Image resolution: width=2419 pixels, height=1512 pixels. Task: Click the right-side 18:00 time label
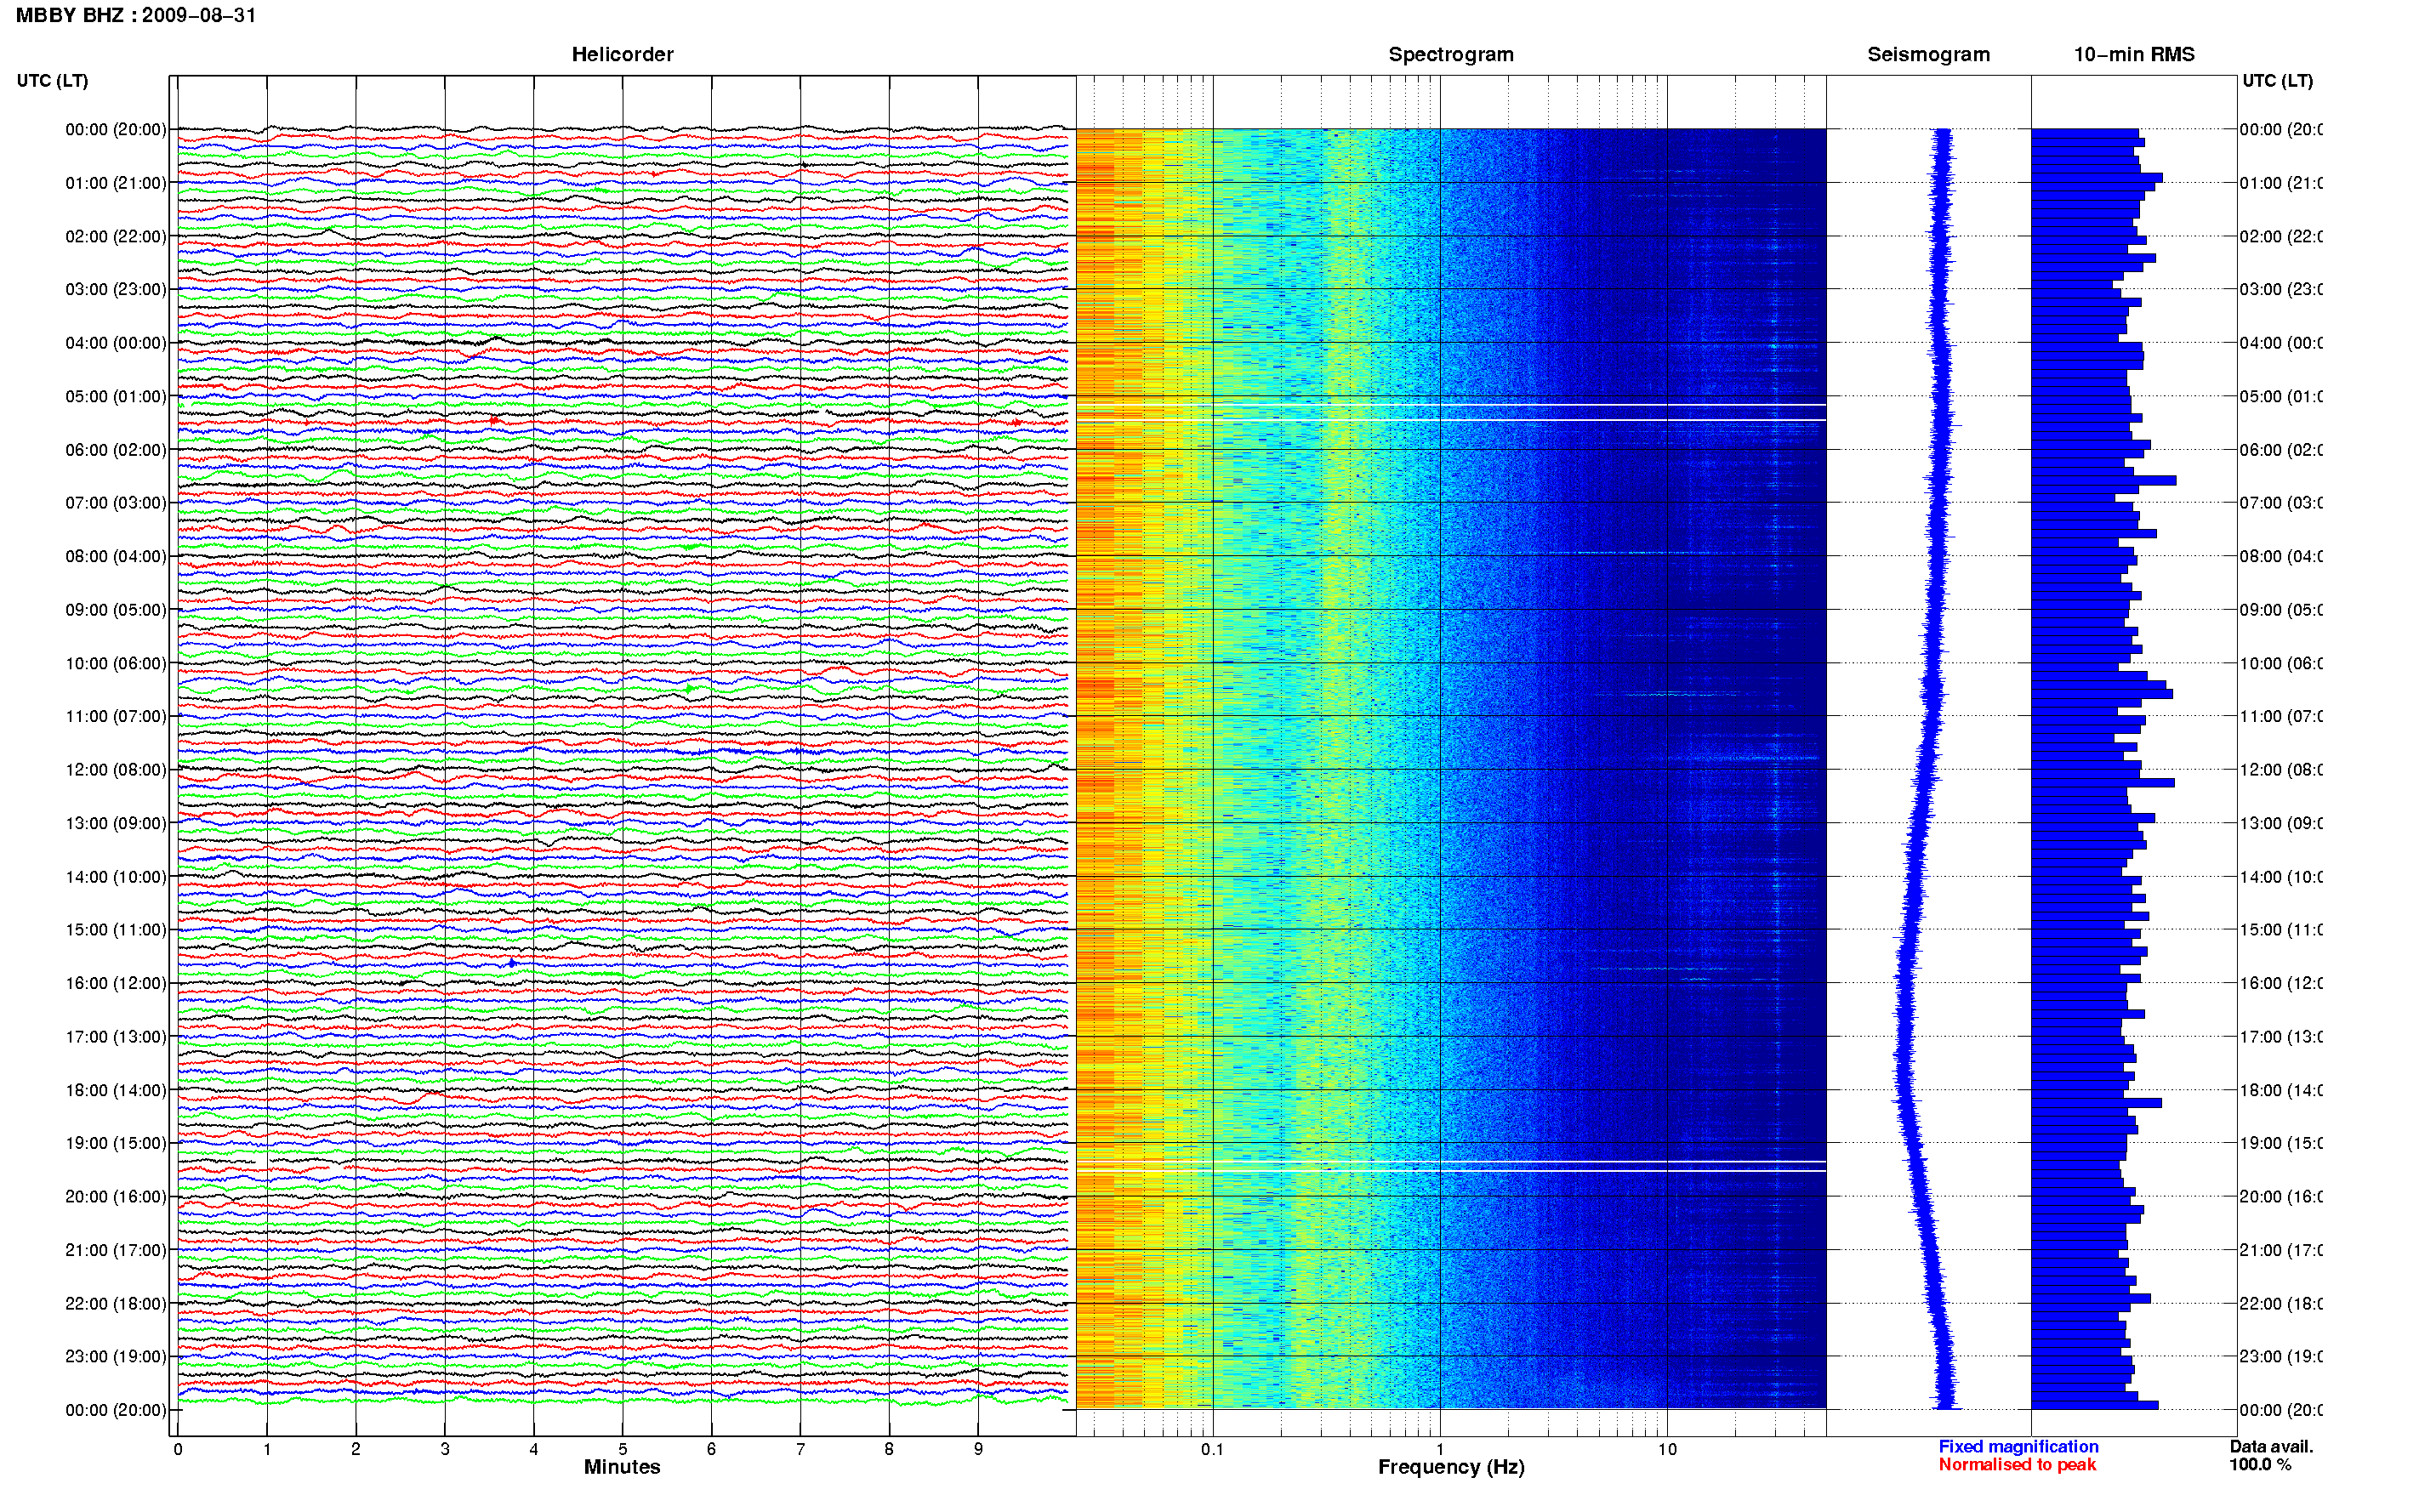(2280, 1090)
